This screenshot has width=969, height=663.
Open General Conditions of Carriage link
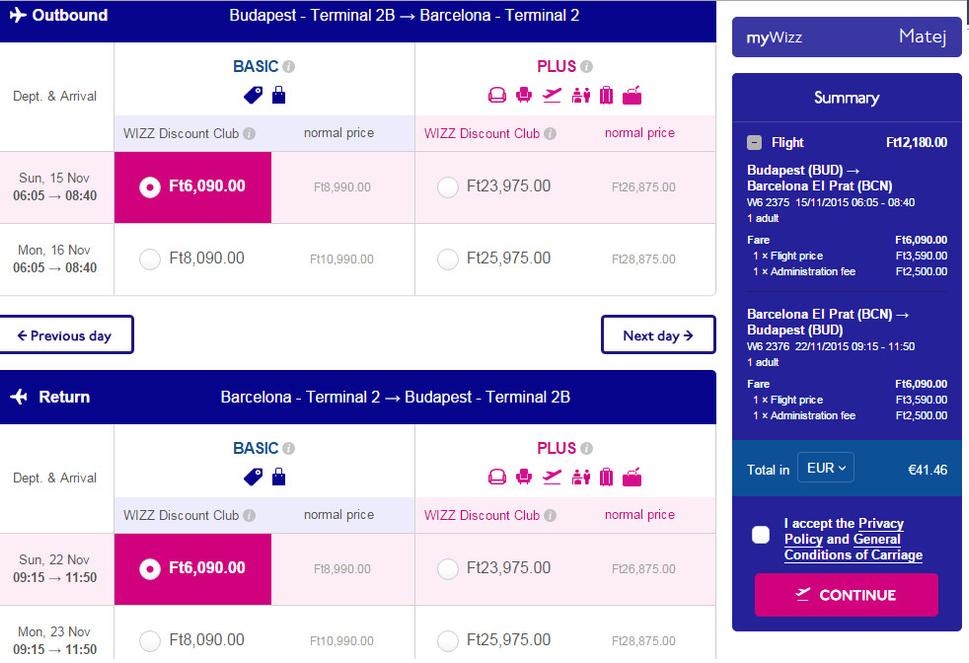coord(853,547)
